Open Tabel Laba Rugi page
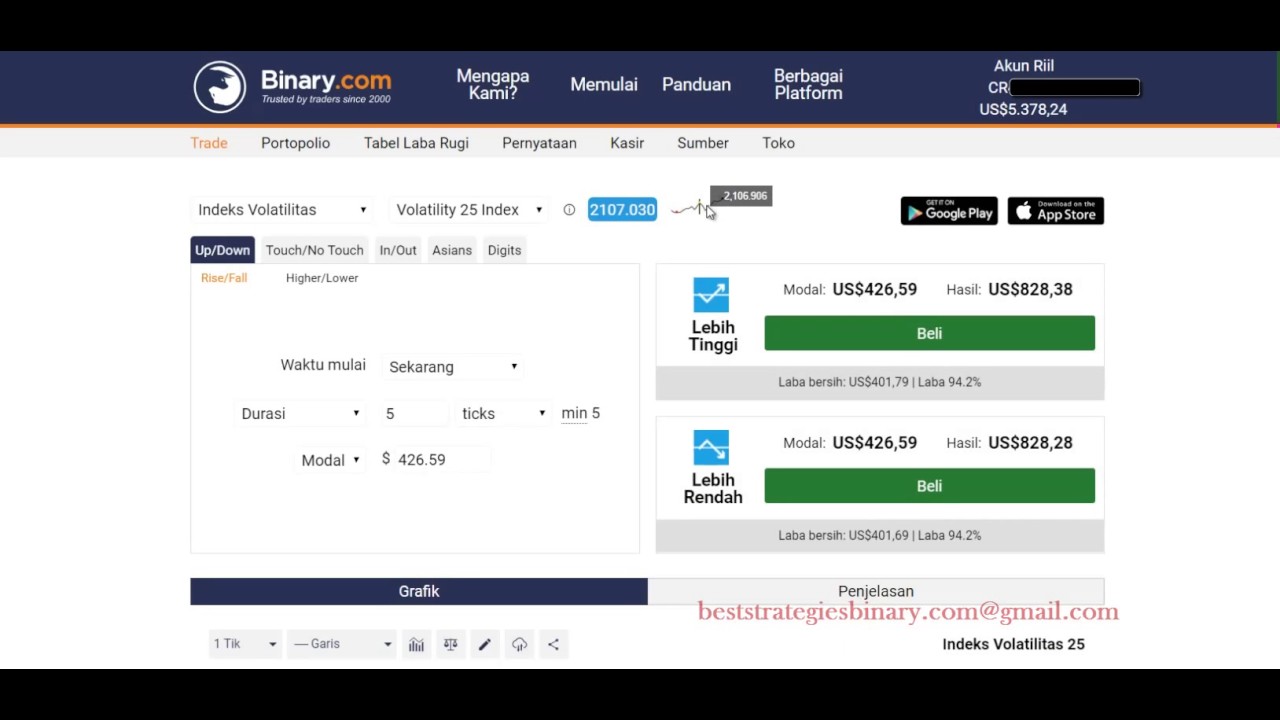Viewport: 1280px width, 720px height. (x=416, y=143)
